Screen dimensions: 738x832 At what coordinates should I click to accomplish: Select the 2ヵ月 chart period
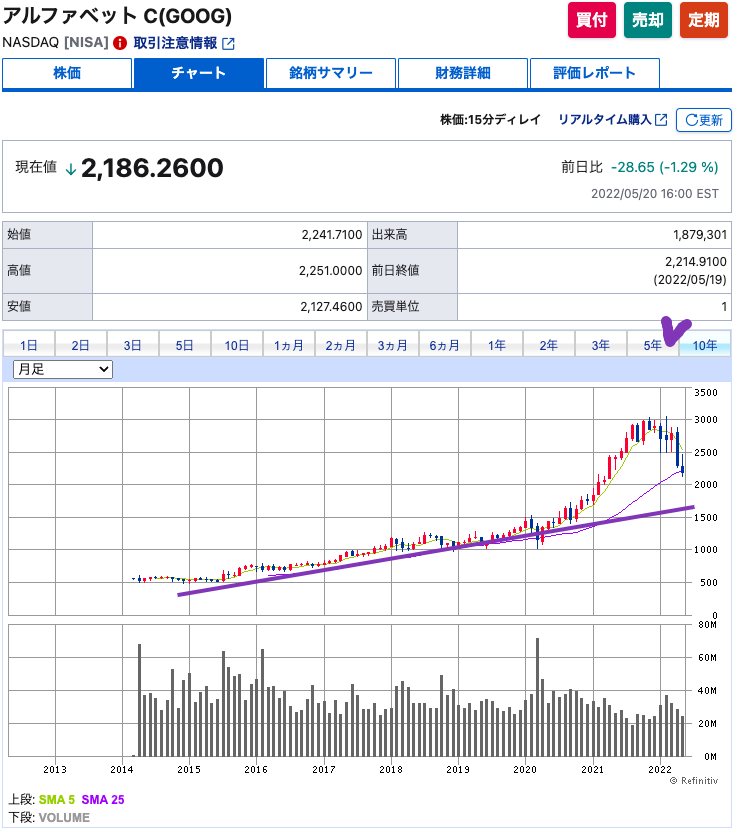(341, 345)
